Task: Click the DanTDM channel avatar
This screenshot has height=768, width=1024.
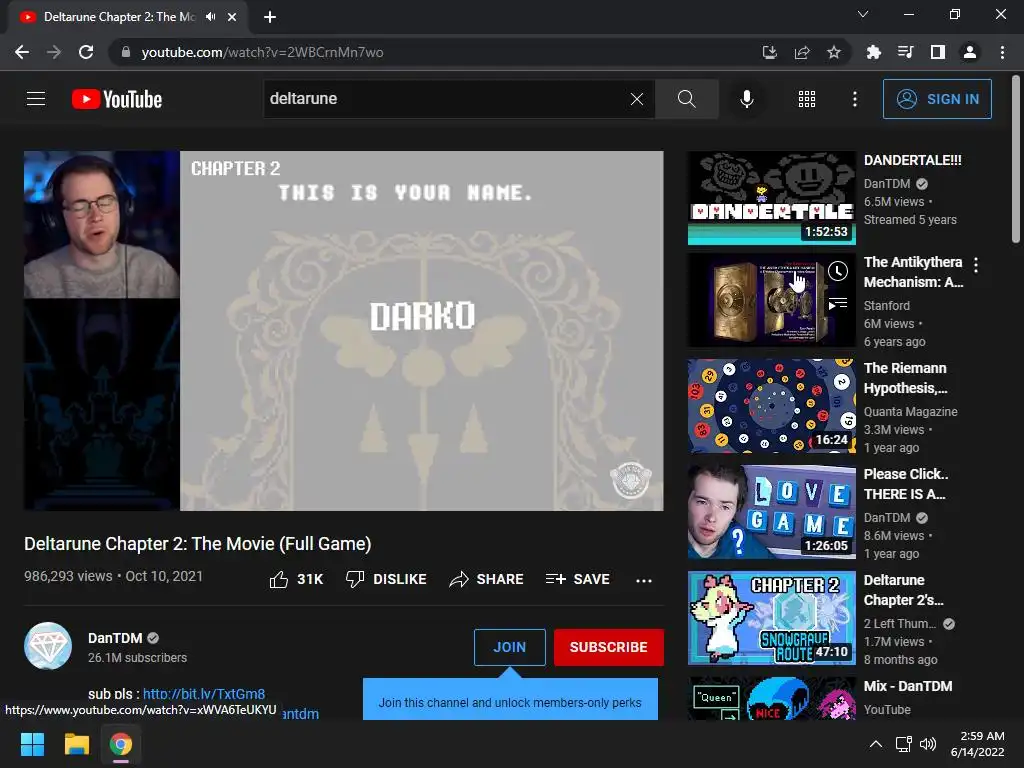Action: (x=48, y=646)
